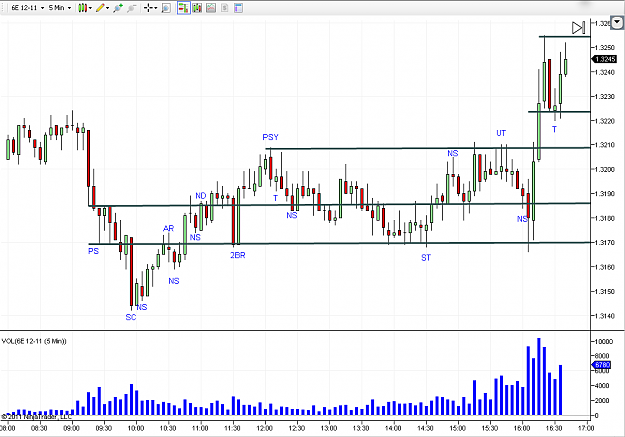Open the data series icon
The height and width of the screenshot is (437, 625).
[x=197, y=8]
